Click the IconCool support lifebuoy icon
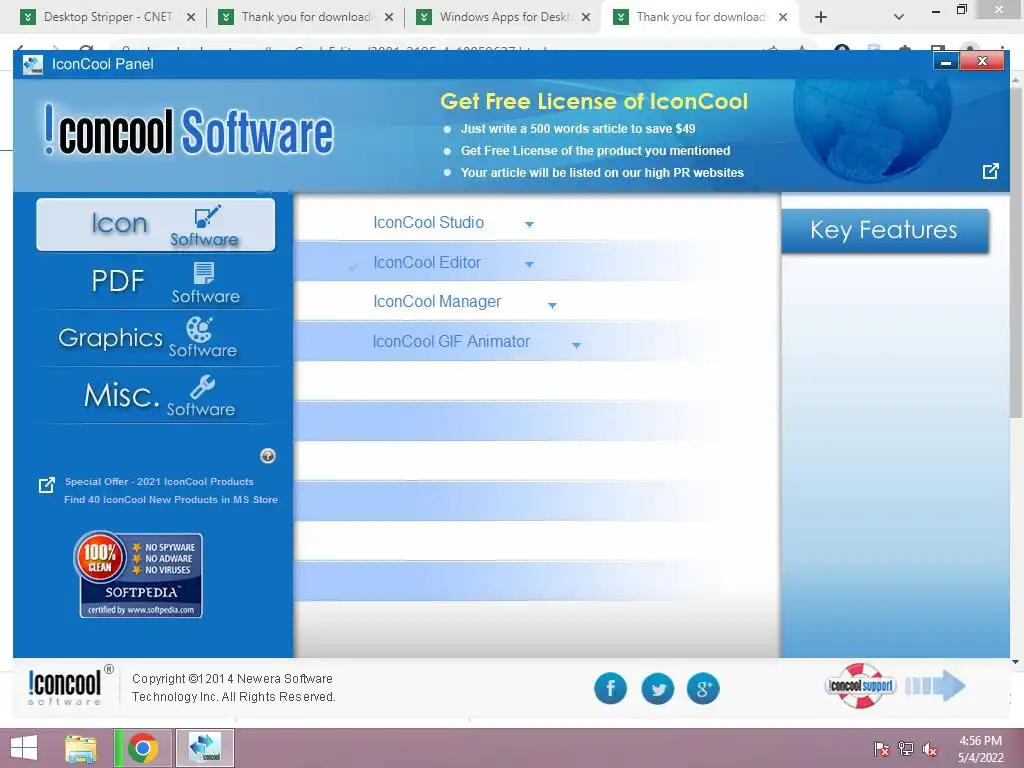This screenshot has width=1024, height=768. click(860, 686)
